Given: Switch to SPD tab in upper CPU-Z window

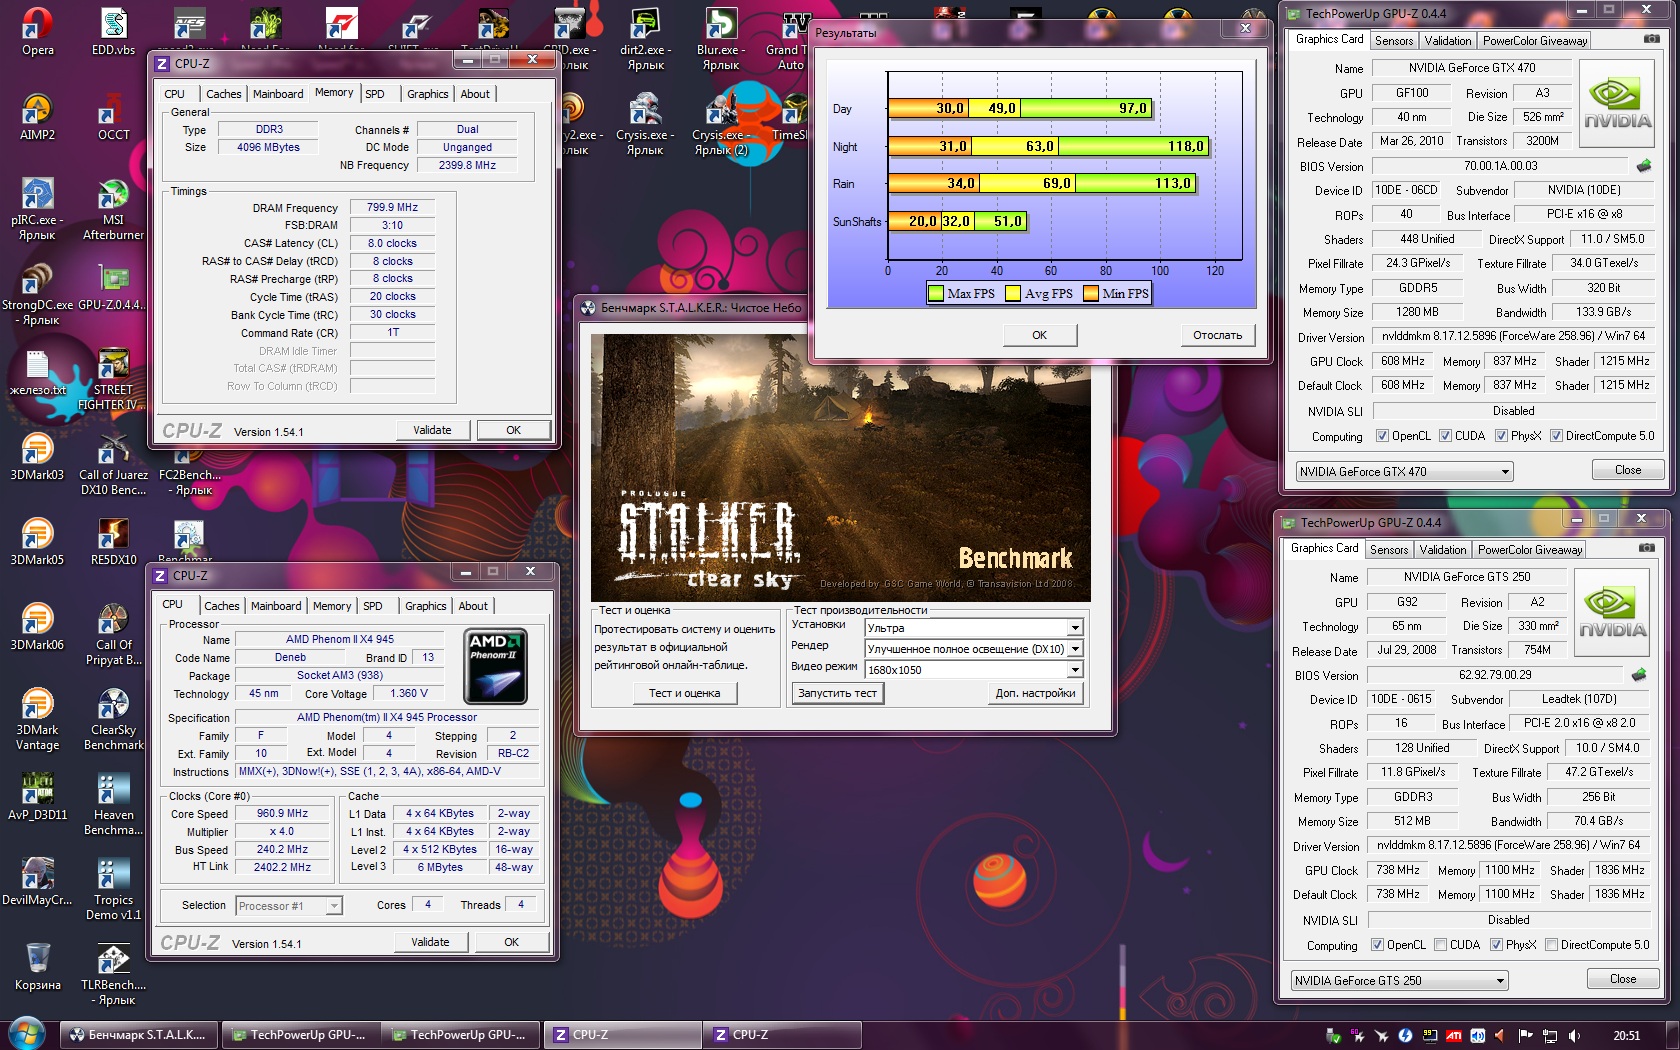Looking at the screenshot, I should [375, 94].
